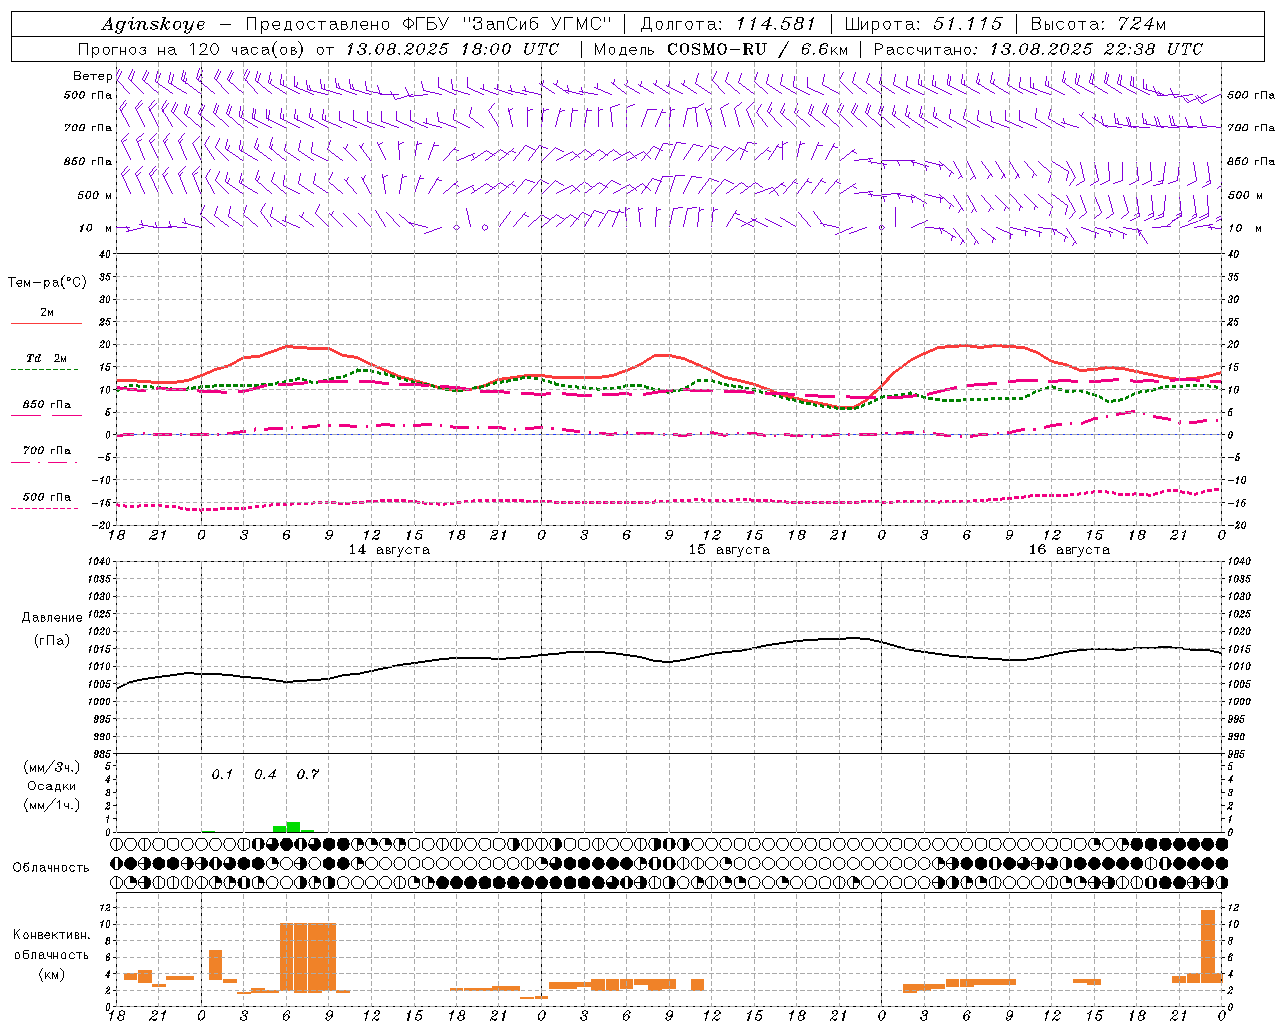Select the latitude value 51.115

click(967, 24)
